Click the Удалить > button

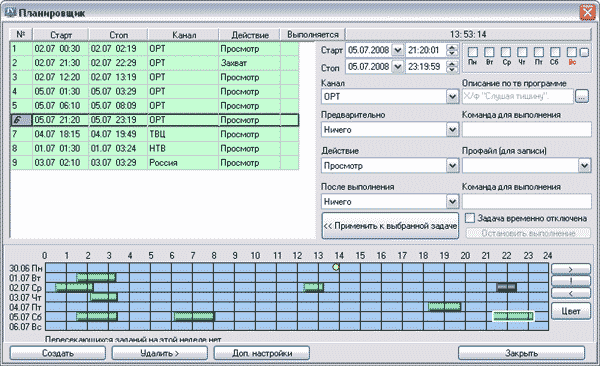click(160, 353)
